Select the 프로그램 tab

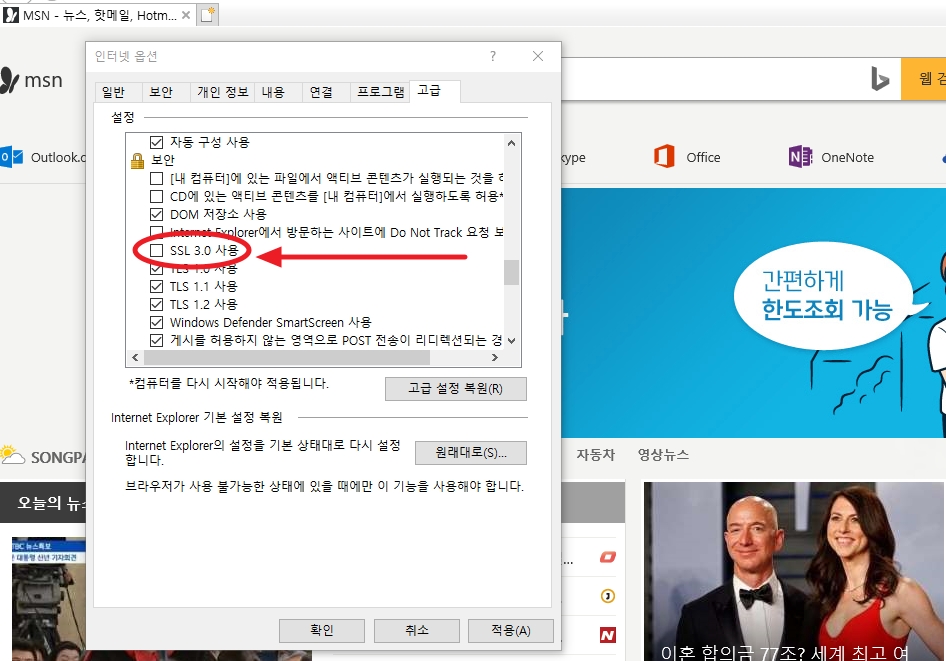[x=381, y=92]
